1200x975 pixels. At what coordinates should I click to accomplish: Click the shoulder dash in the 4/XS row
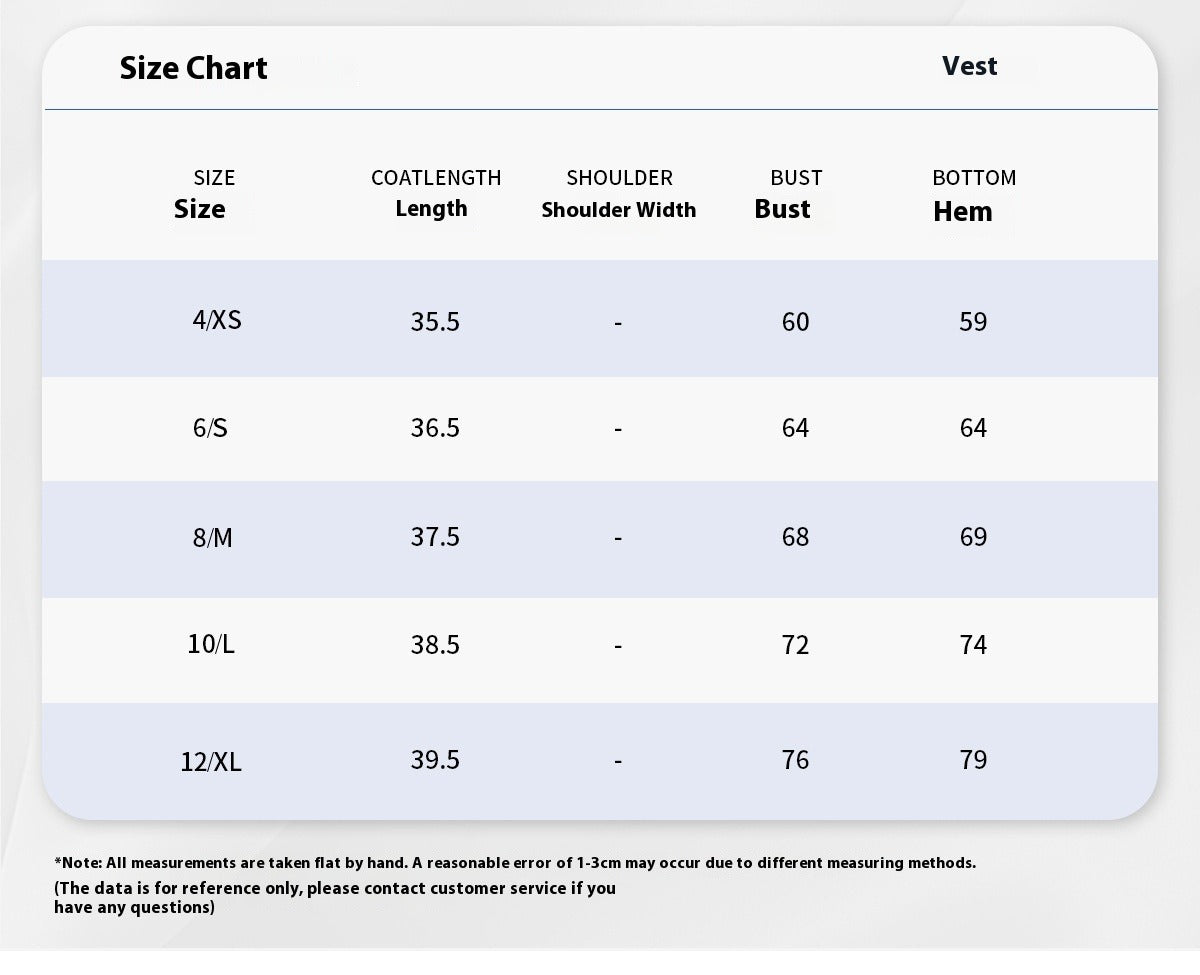pos(618,323)
